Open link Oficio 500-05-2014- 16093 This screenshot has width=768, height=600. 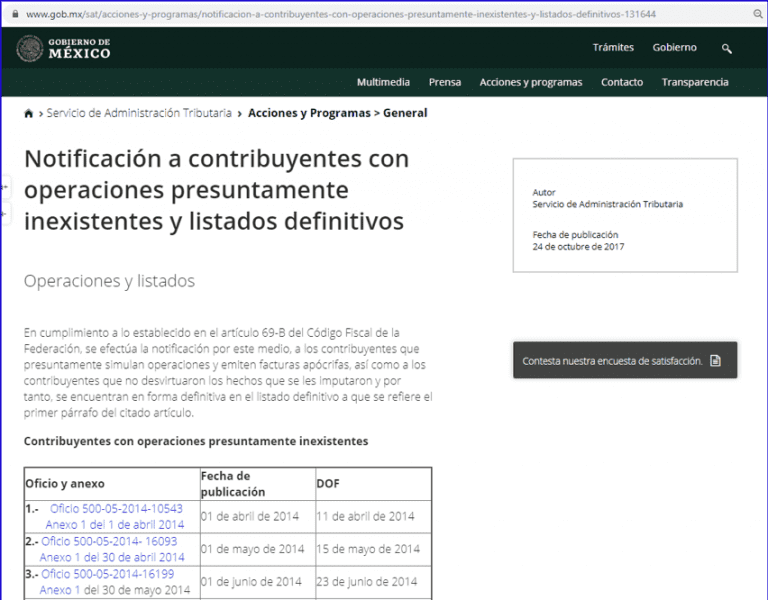(x=109, y=542)
